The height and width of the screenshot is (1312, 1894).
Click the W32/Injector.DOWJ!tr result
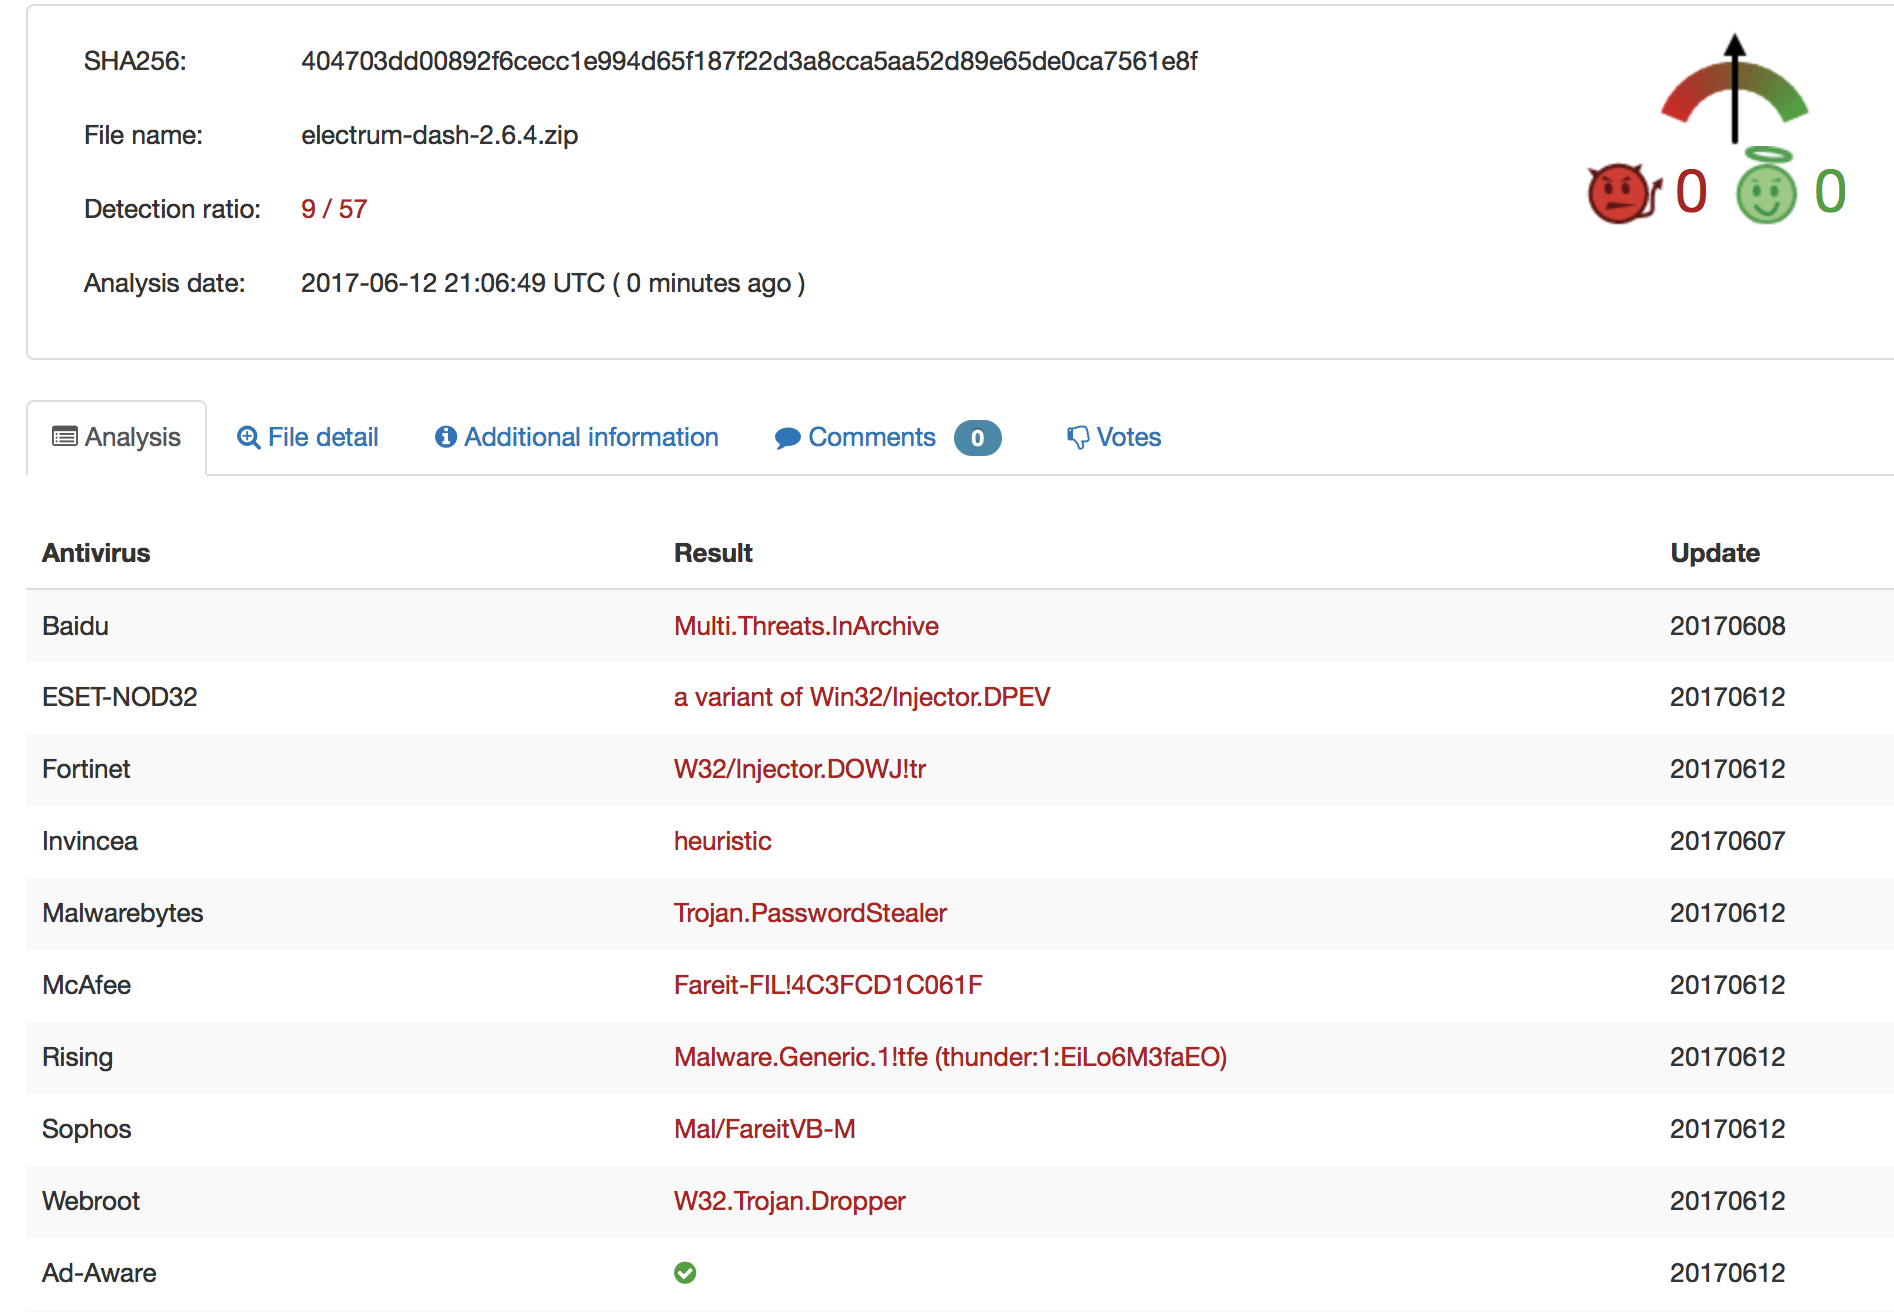(800, 769)
